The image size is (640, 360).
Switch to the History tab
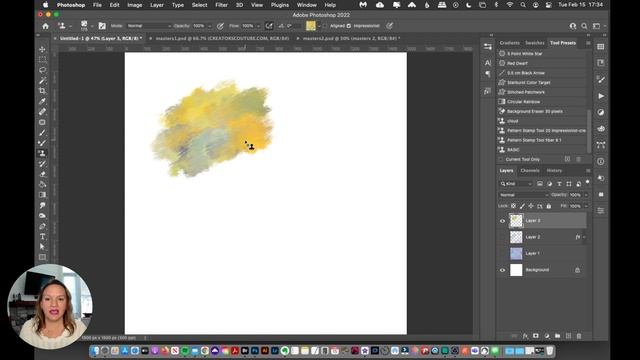(x=554, y=171)
